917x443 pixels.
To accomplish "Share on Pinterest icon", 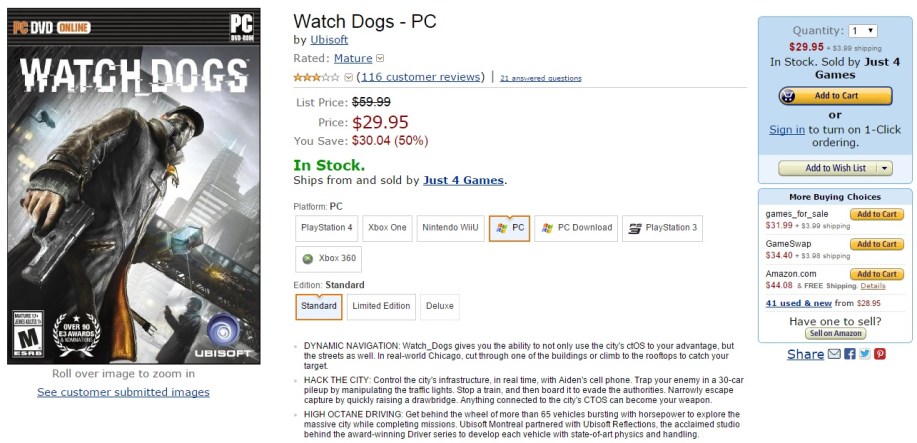I will [x=879, y=354].
